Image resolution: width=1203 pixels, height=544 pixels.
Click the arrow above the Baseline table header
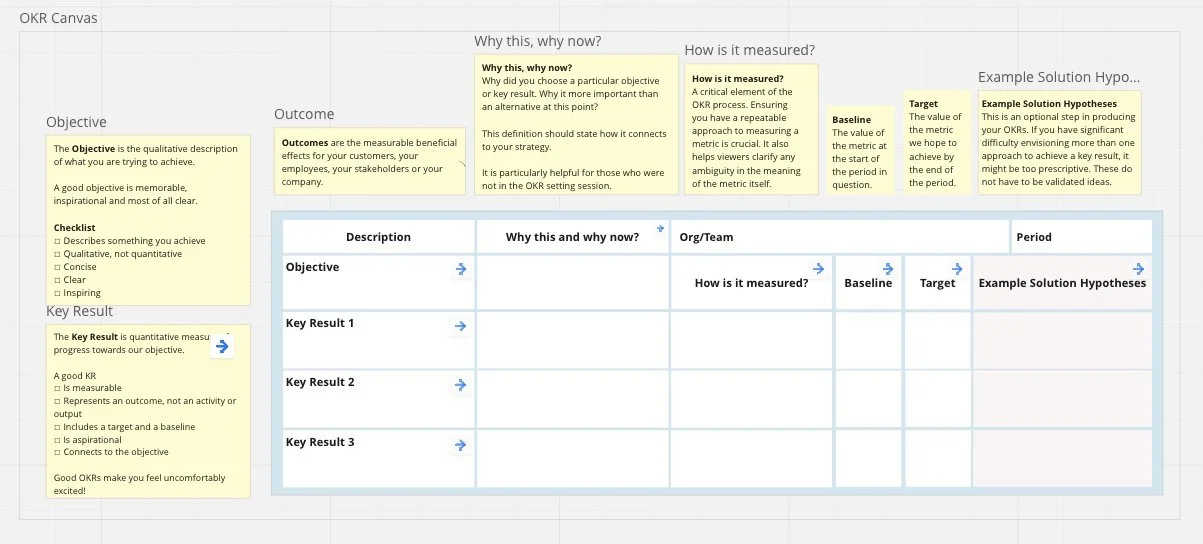point(888,269)
